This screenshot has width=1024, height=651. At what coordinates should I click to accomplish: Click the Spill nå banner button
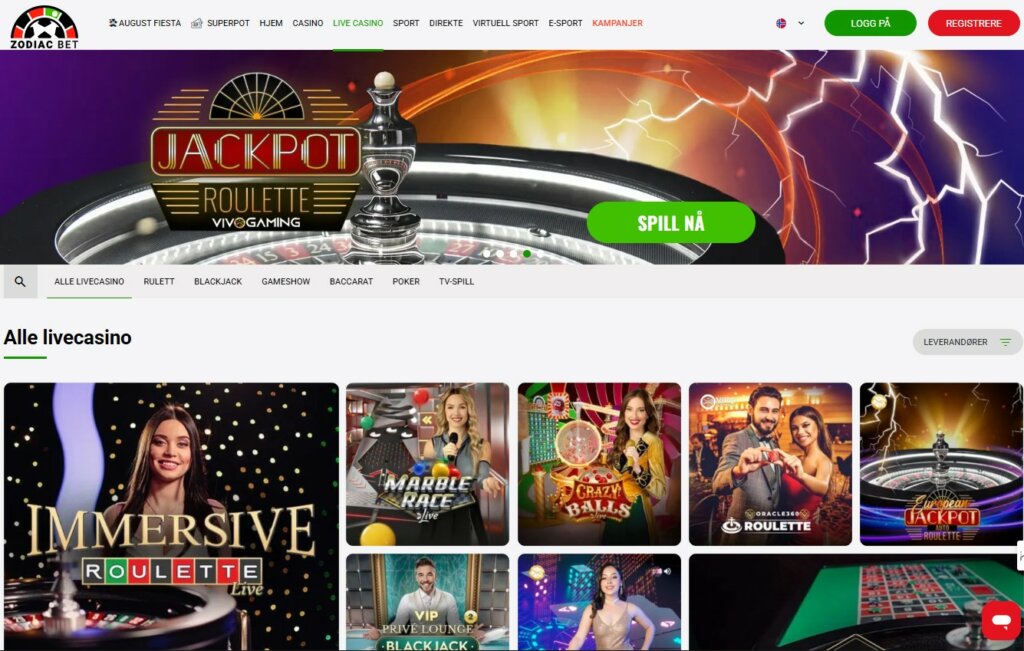[671, 223]
